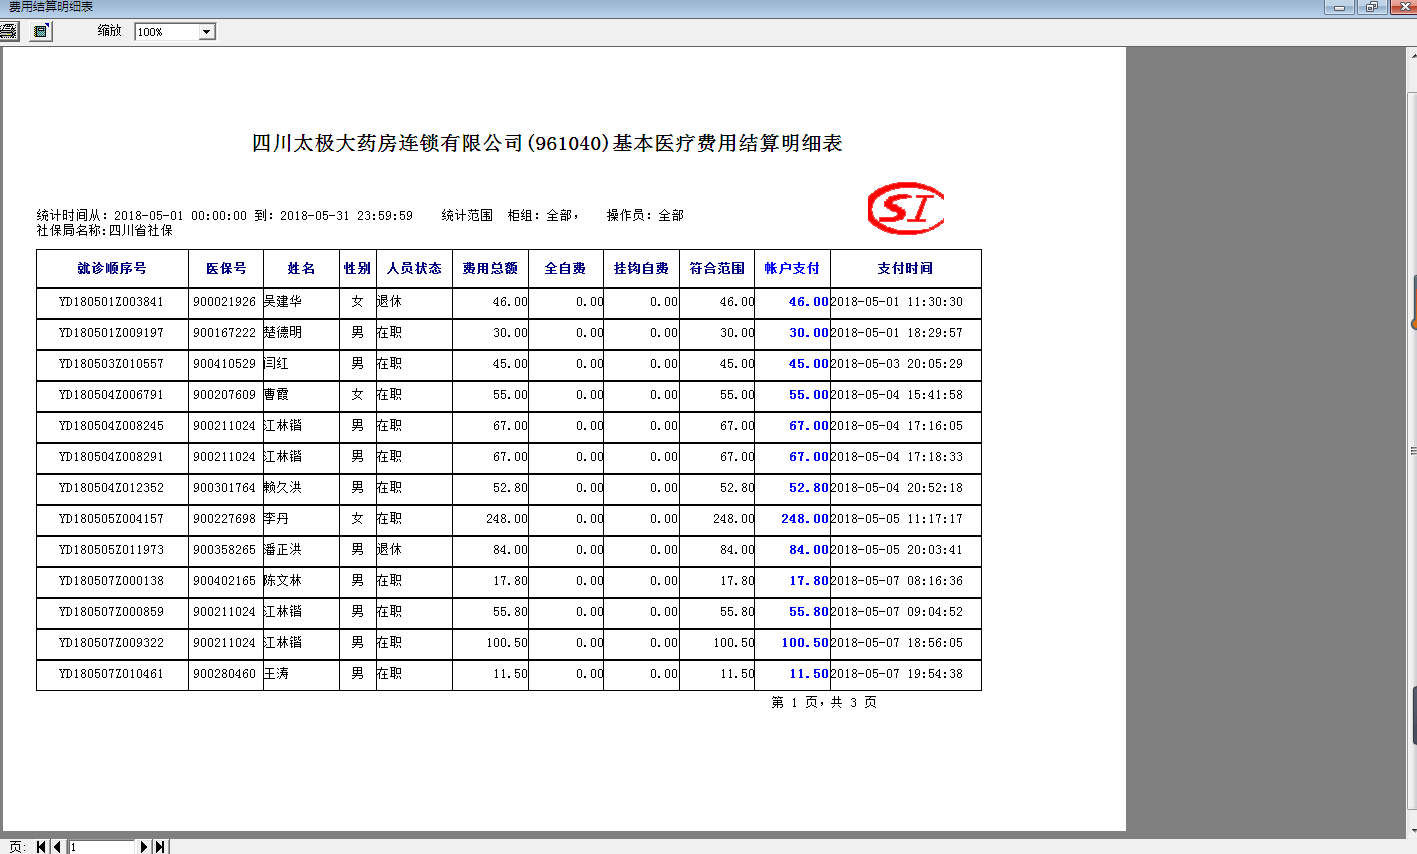
Task: Click the 支付时间 column header
Action: [x=905, y=268]
